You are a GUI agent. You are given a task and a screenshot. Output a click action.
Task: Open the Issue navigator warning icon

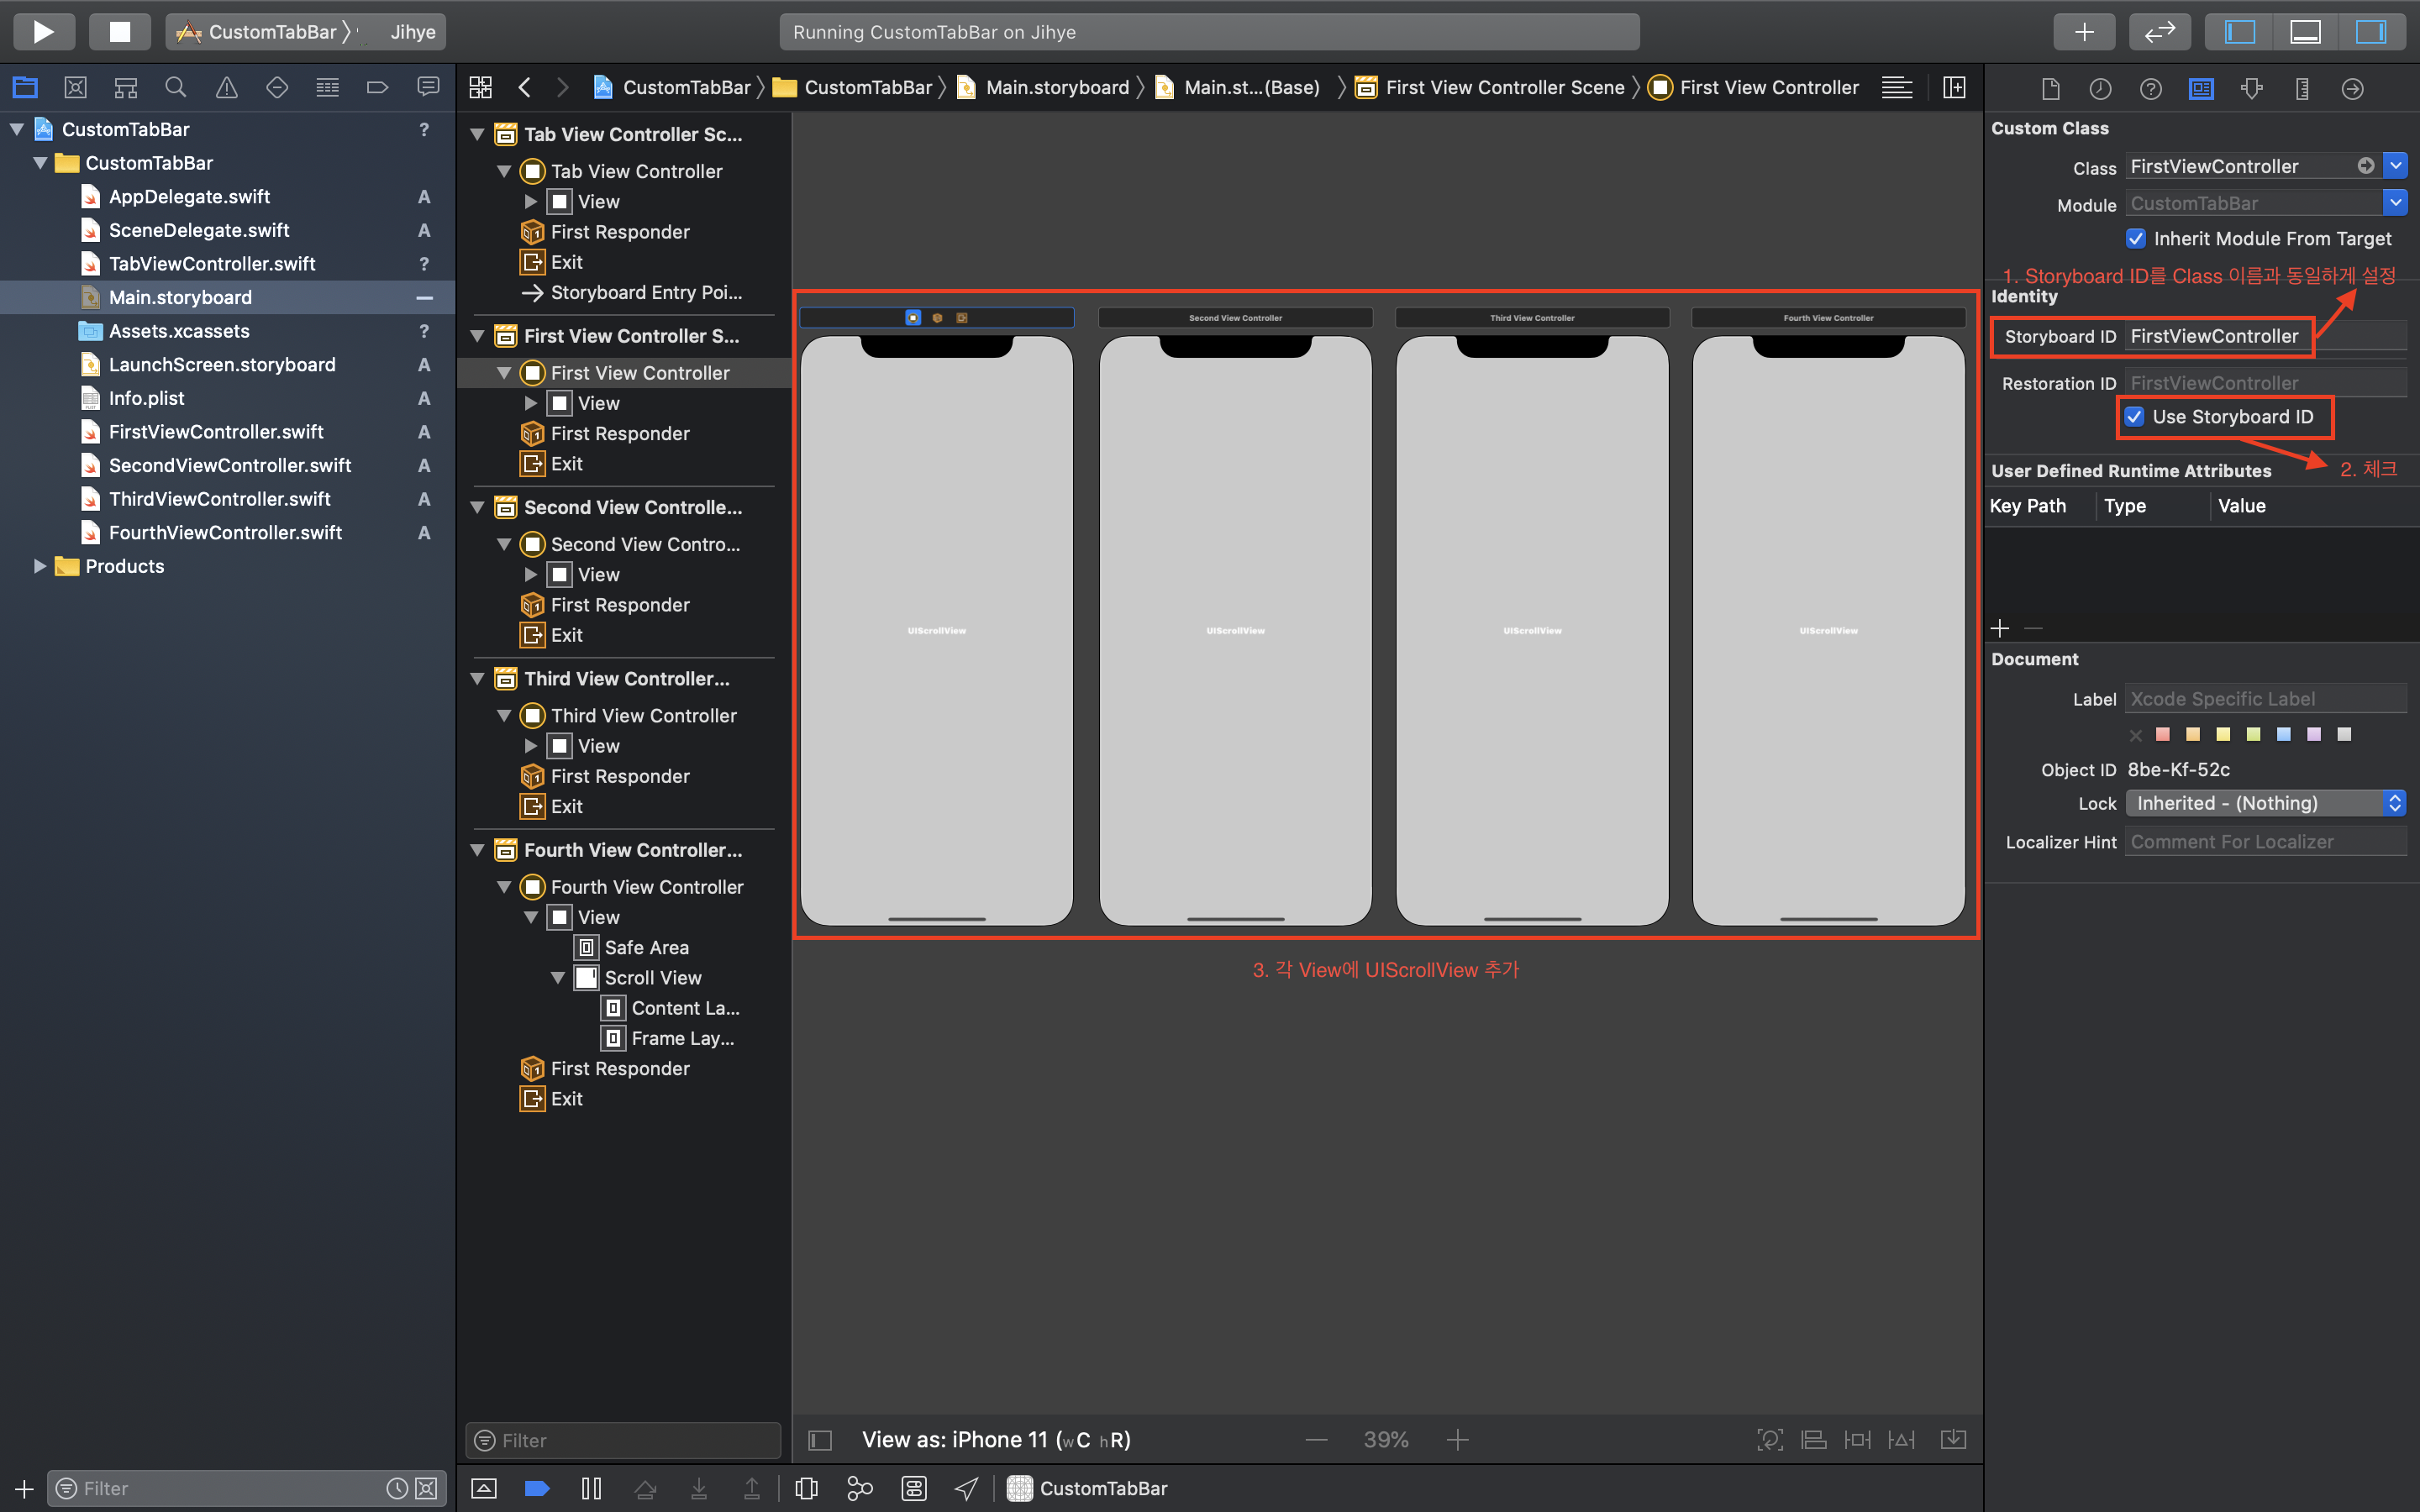click(227, 88)
